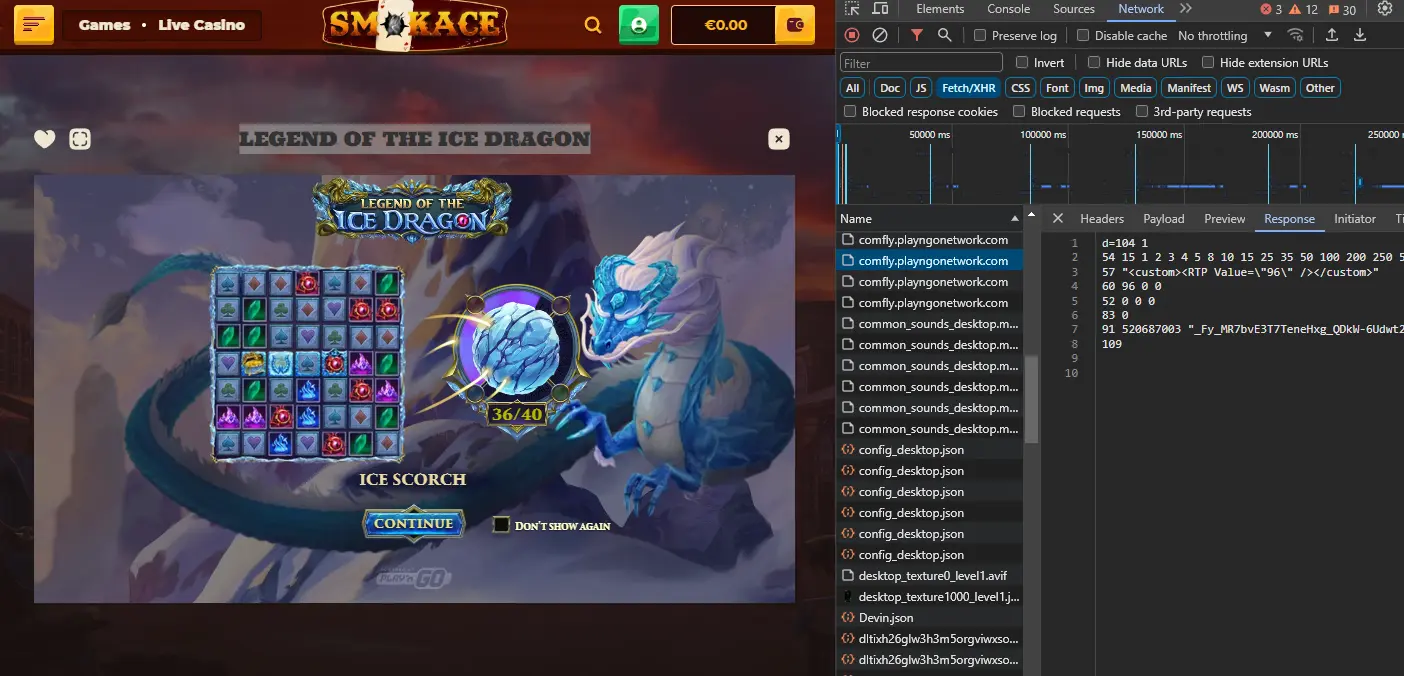
Task: Enable Preserve log checkbox
Action: click(980, 35)
